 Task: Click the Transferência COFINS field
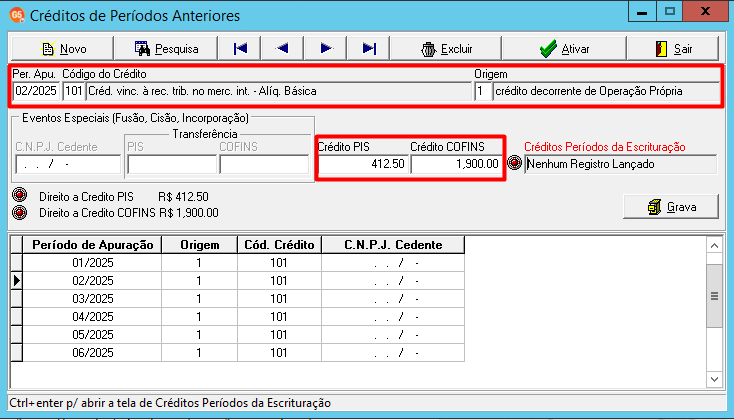[264, 164]
